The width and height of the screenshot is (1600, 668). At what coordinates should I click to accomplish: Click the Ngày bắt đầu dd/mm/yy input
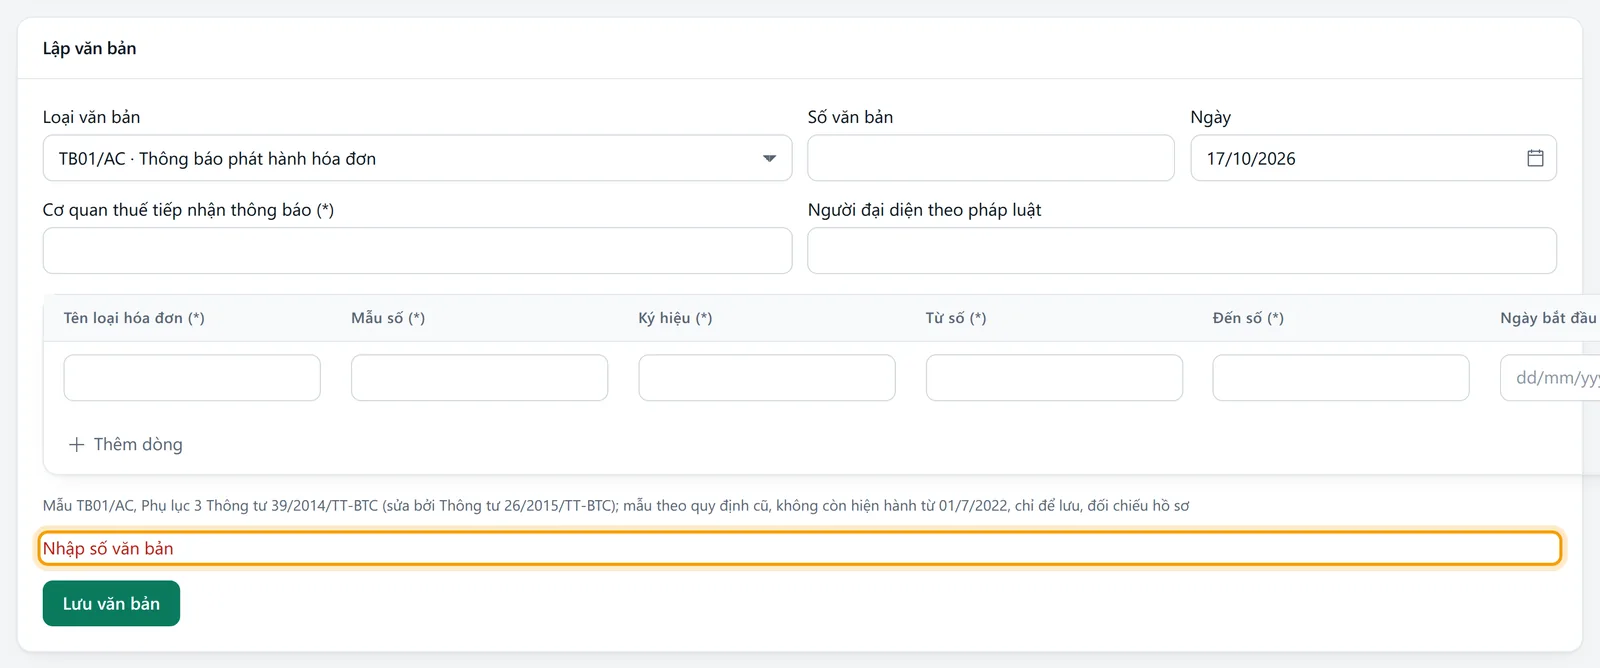click(x=1550, y=378)
